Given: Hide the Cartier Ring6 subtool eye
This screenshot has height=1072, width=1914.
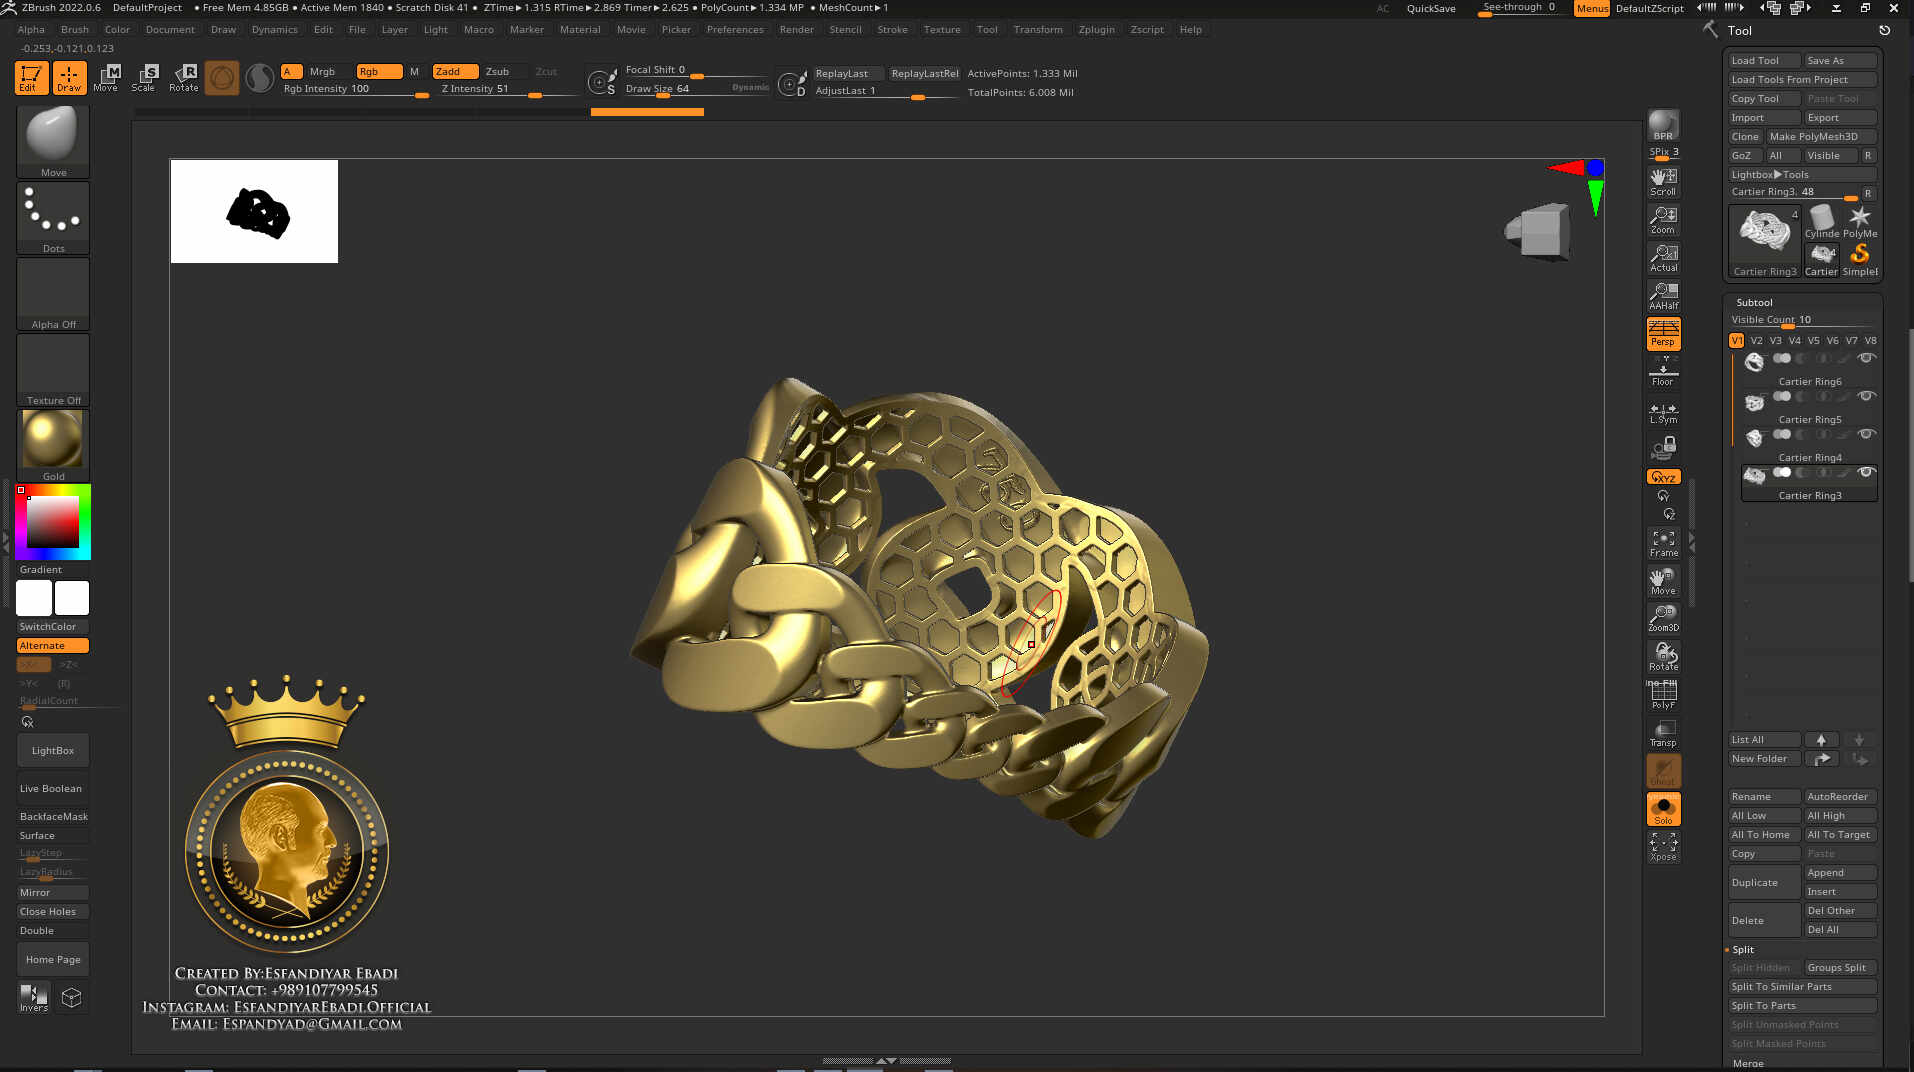Looking at the screenshot, I should coord(1865,359).
